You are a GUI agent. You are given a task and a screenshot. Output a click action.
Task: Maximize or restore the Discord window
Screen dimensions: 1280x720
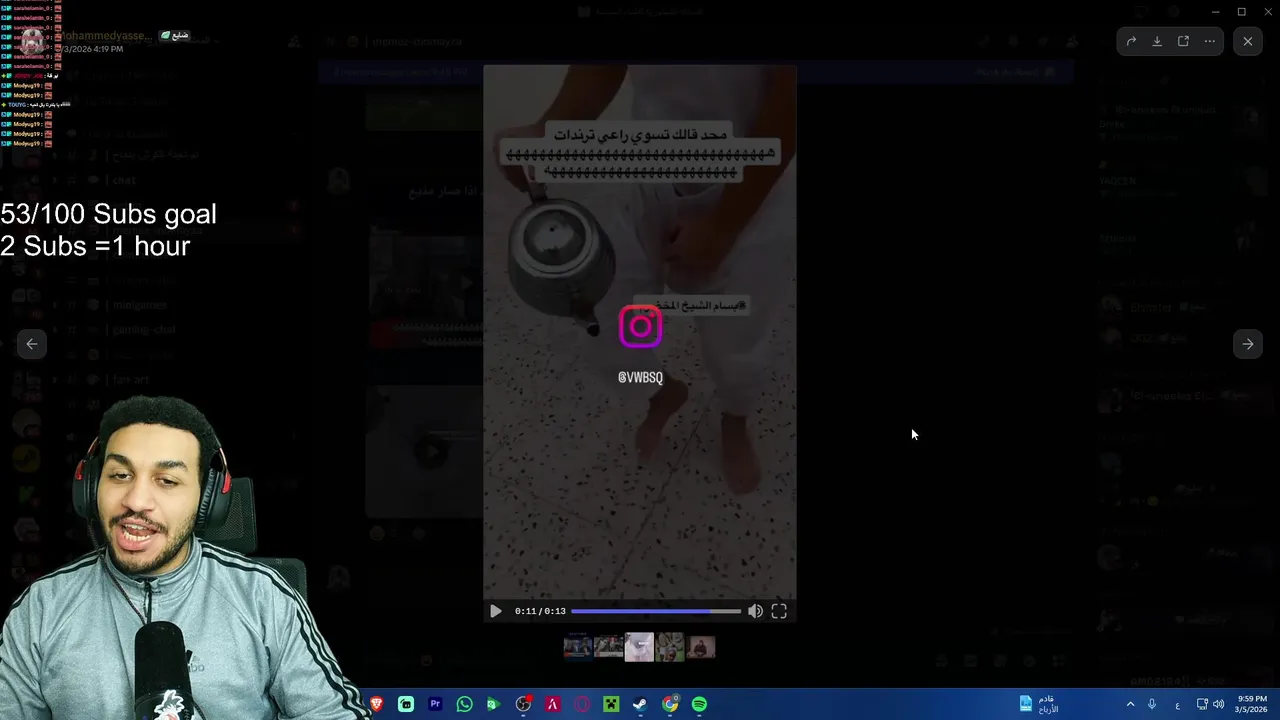(x=1242, y=11)
